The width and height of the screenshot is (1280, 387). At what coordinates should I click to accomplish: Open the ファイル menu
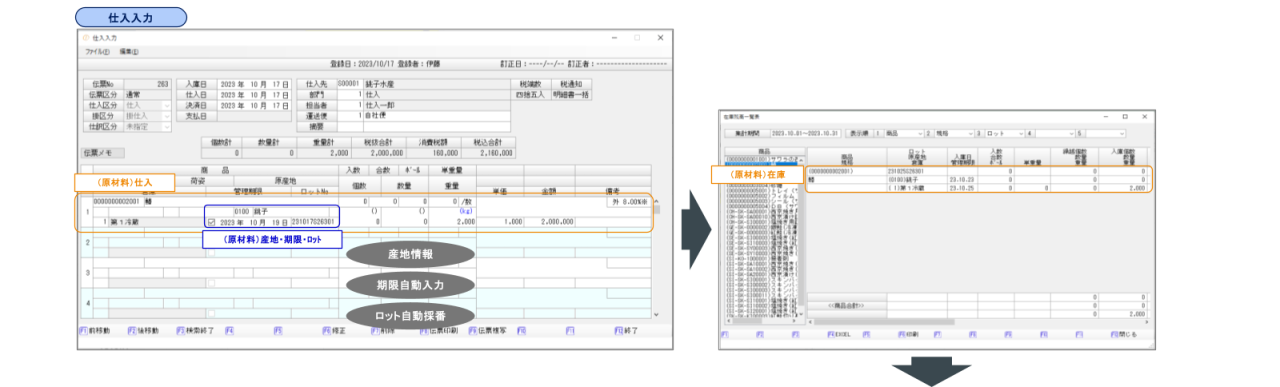(97, 51)
